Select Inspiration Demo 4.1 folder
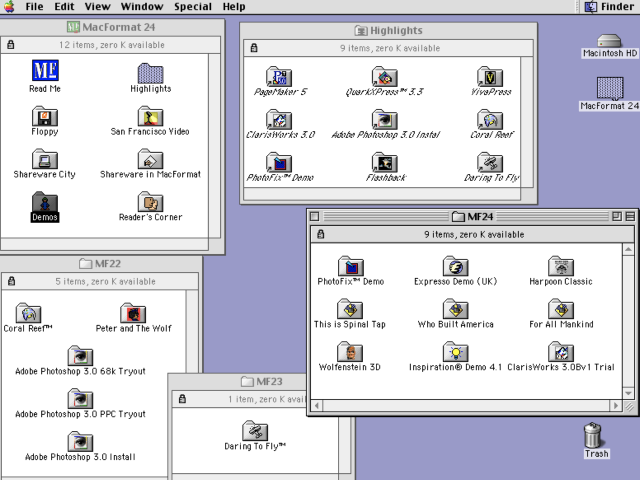This screenshot has width=640, height=480. pyautogui.click(x=456, y=351)
